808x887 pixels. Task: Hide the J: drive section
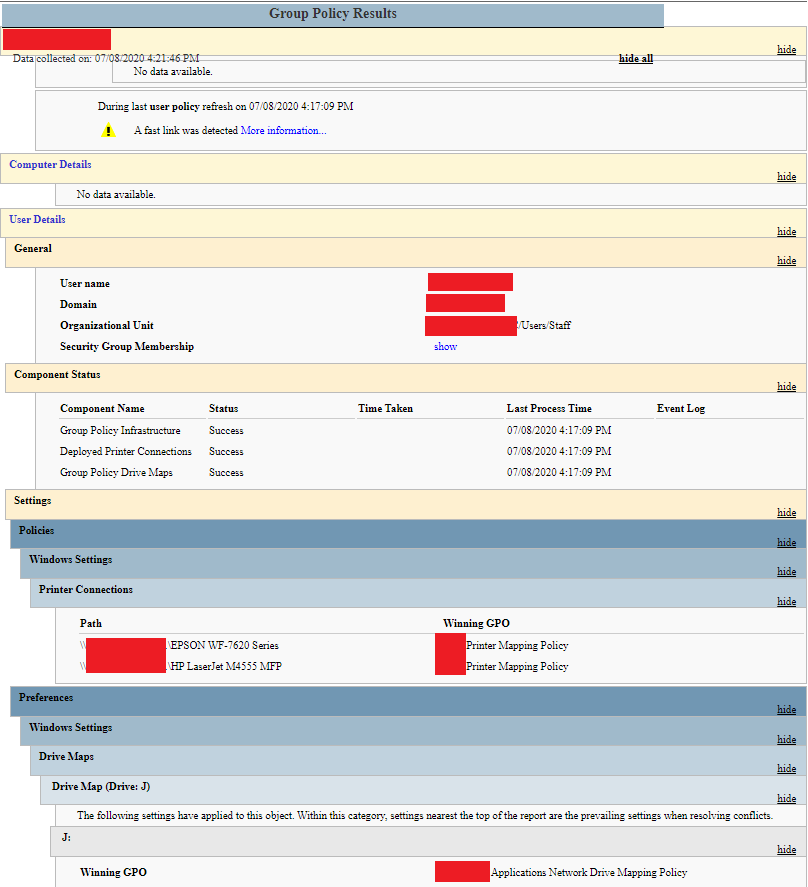pos(786,849)
